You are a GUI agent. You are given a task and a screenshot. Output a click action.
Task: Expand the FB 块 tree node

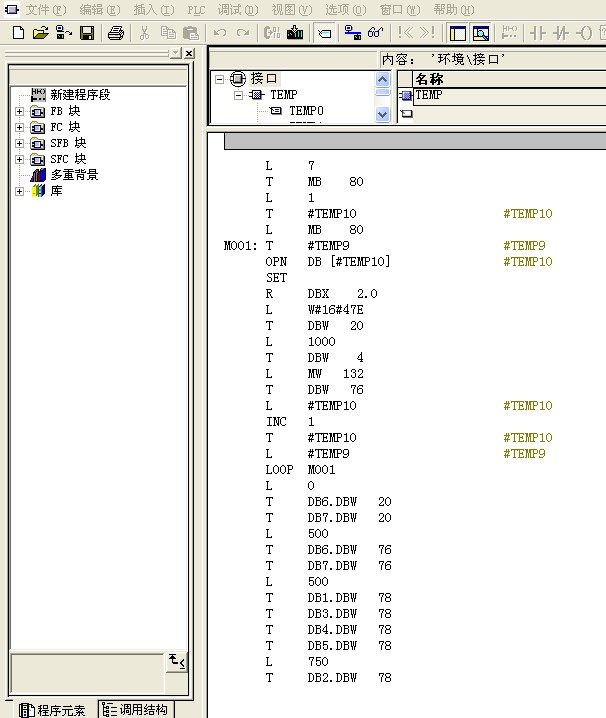19,112
